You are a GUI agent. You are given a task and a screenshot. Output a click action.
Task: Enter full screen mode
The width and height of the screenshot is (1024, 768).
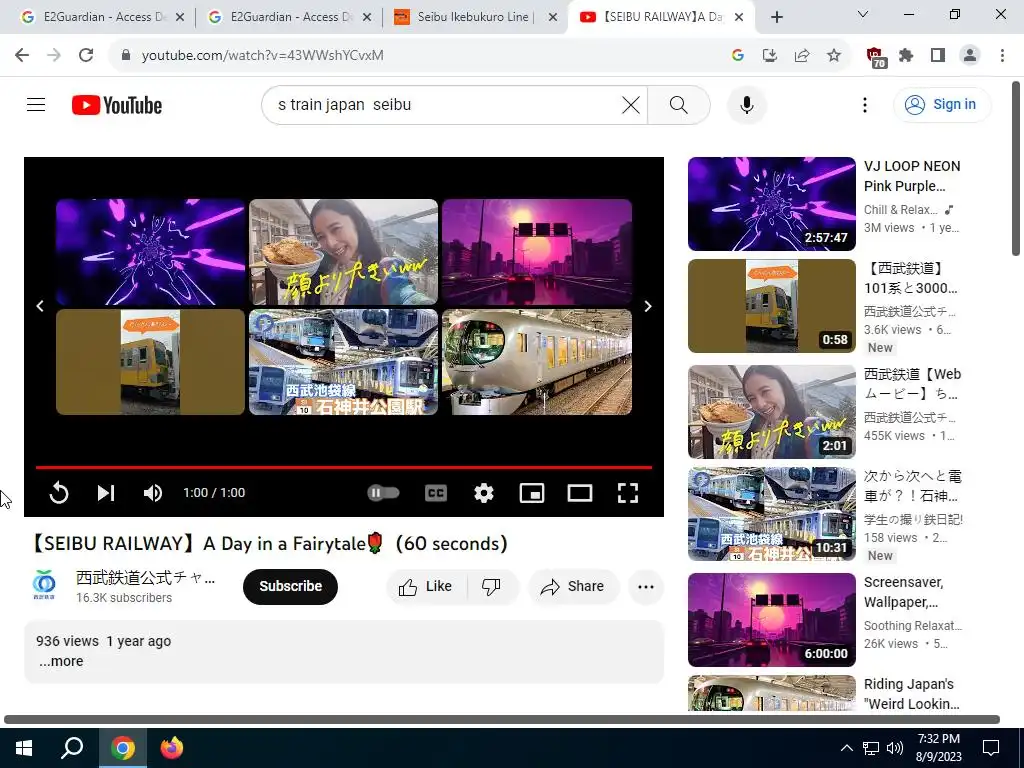click(628, 493)
